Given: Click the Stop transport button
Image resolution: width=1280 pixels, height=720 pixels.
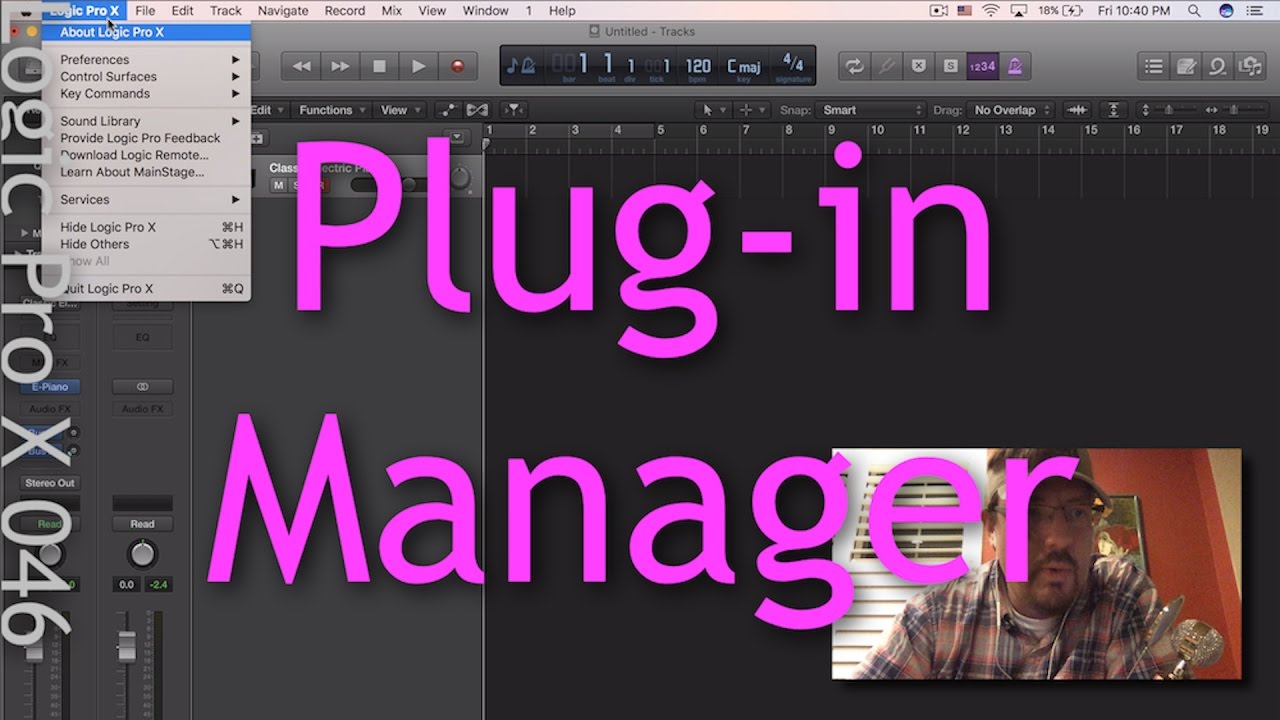Looking at the screenshot, I should [x=379, y=67].
